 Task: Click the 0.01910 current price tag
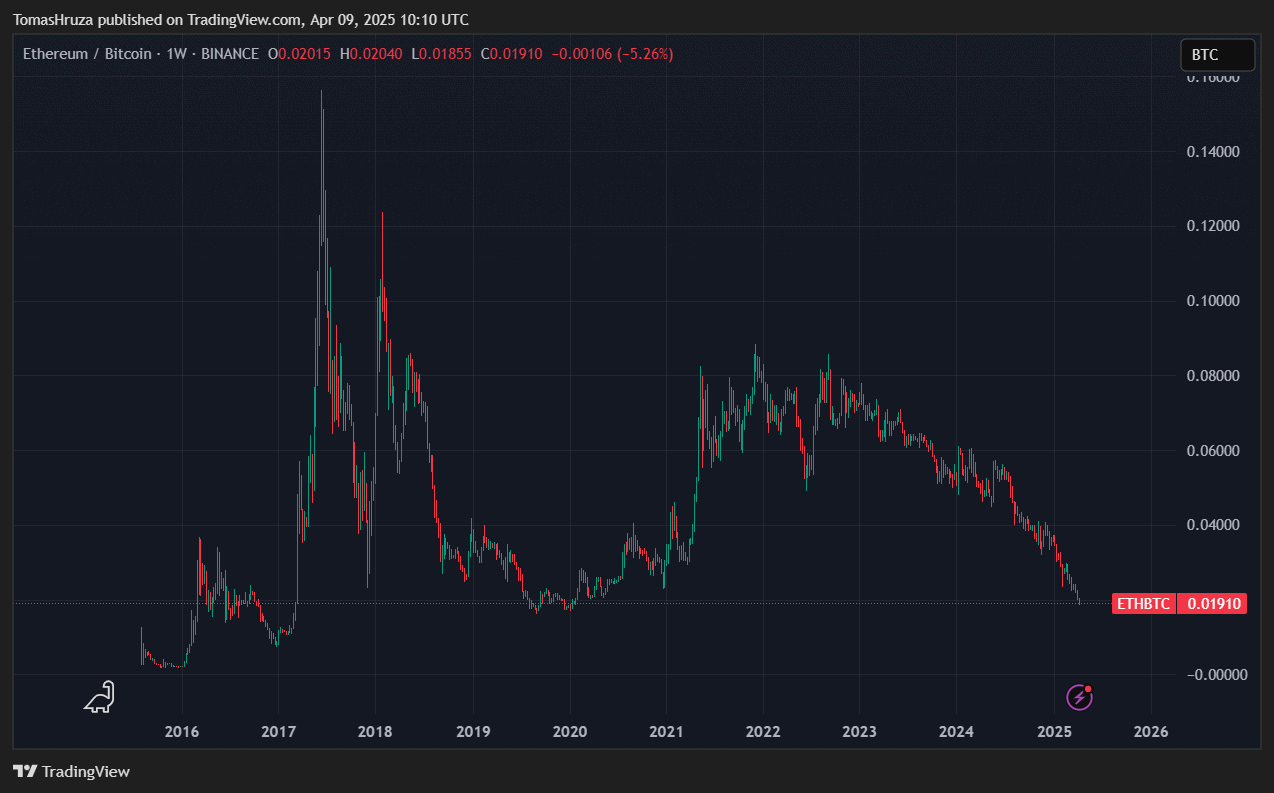point(1213,603)
